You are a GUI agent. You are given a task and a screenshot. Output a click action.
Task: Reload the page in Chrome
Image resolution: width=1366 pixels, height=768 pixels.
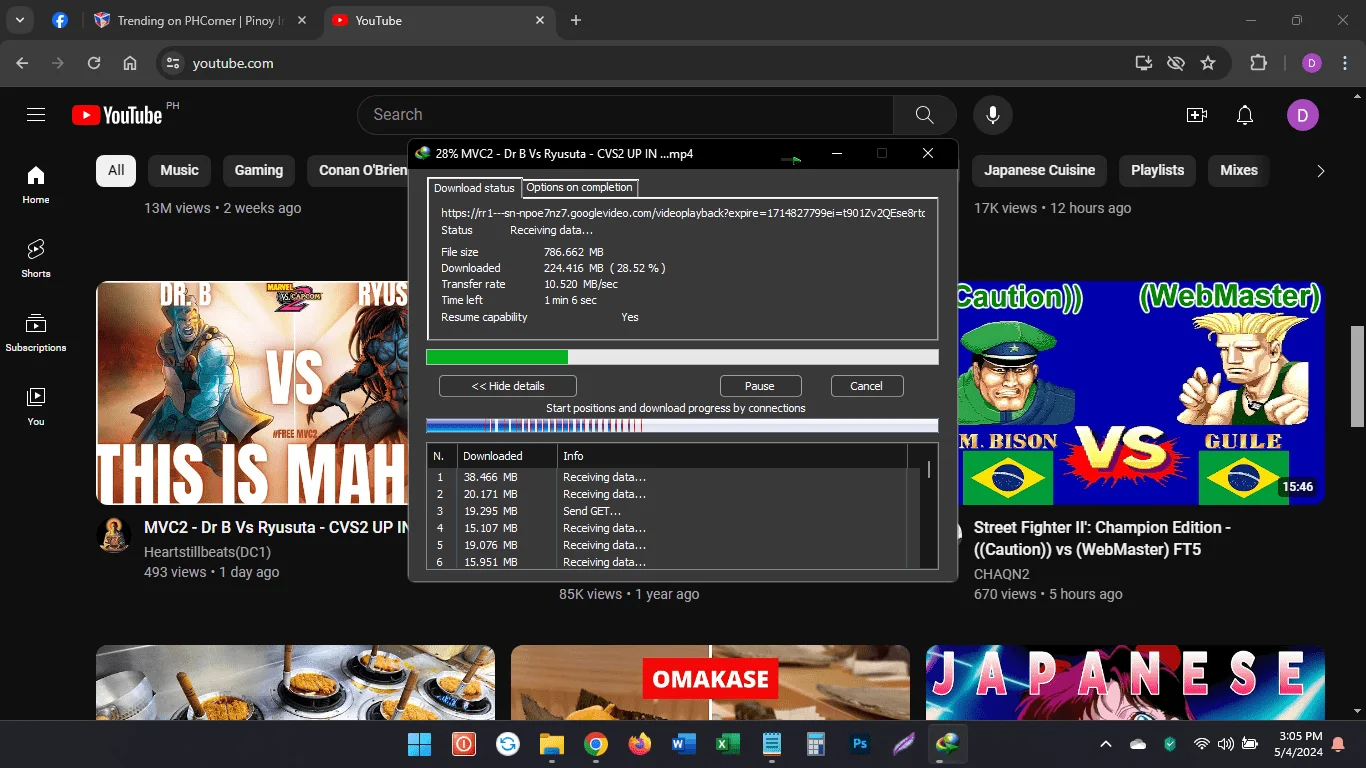coord(94,63)
